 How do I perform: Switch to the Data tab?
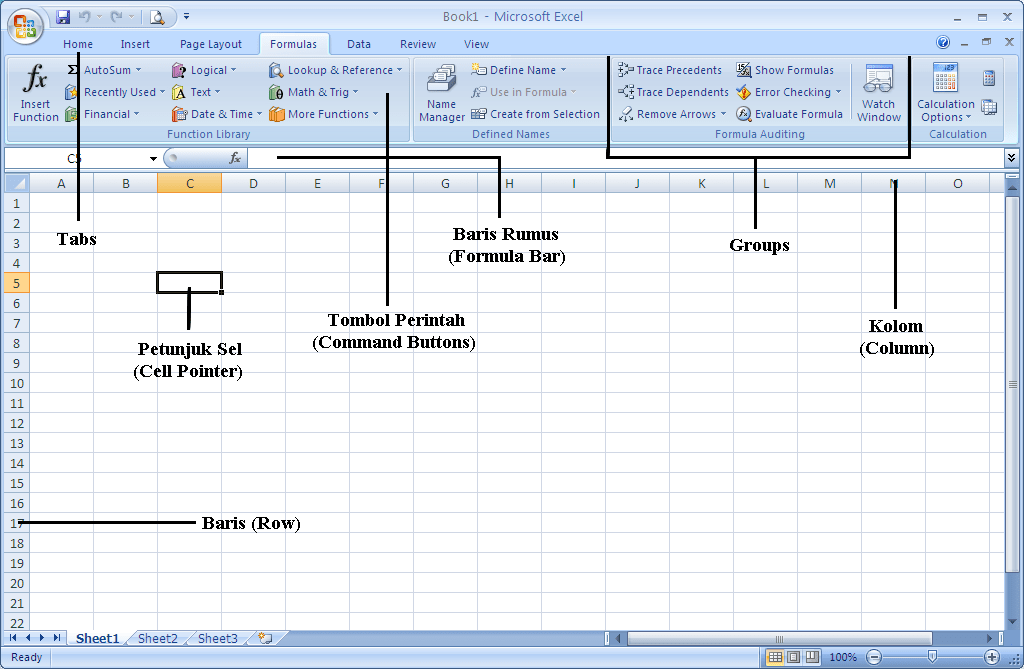359,44
